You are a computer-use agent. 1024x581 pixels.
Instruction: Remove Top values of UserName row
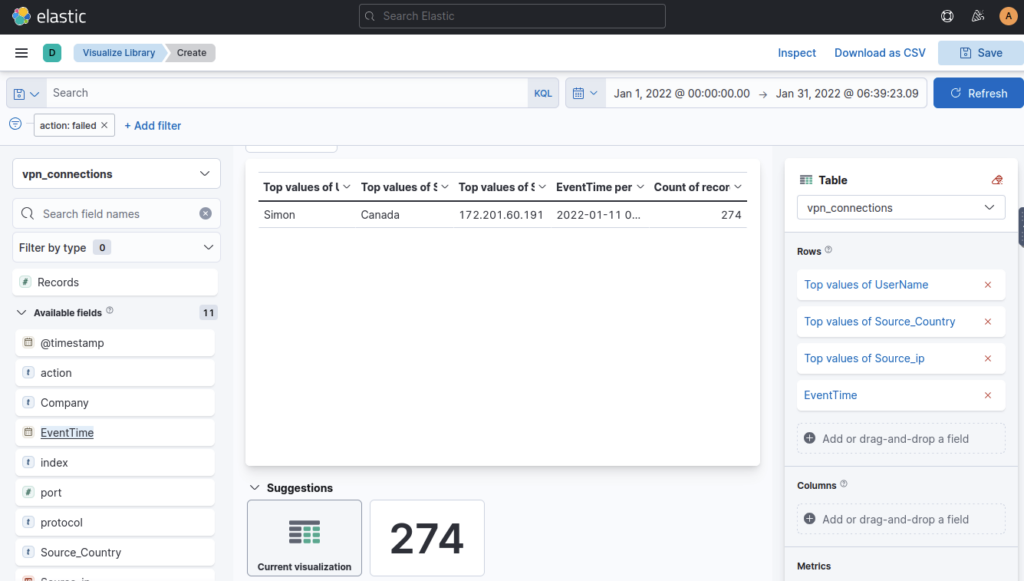[987, 285]
